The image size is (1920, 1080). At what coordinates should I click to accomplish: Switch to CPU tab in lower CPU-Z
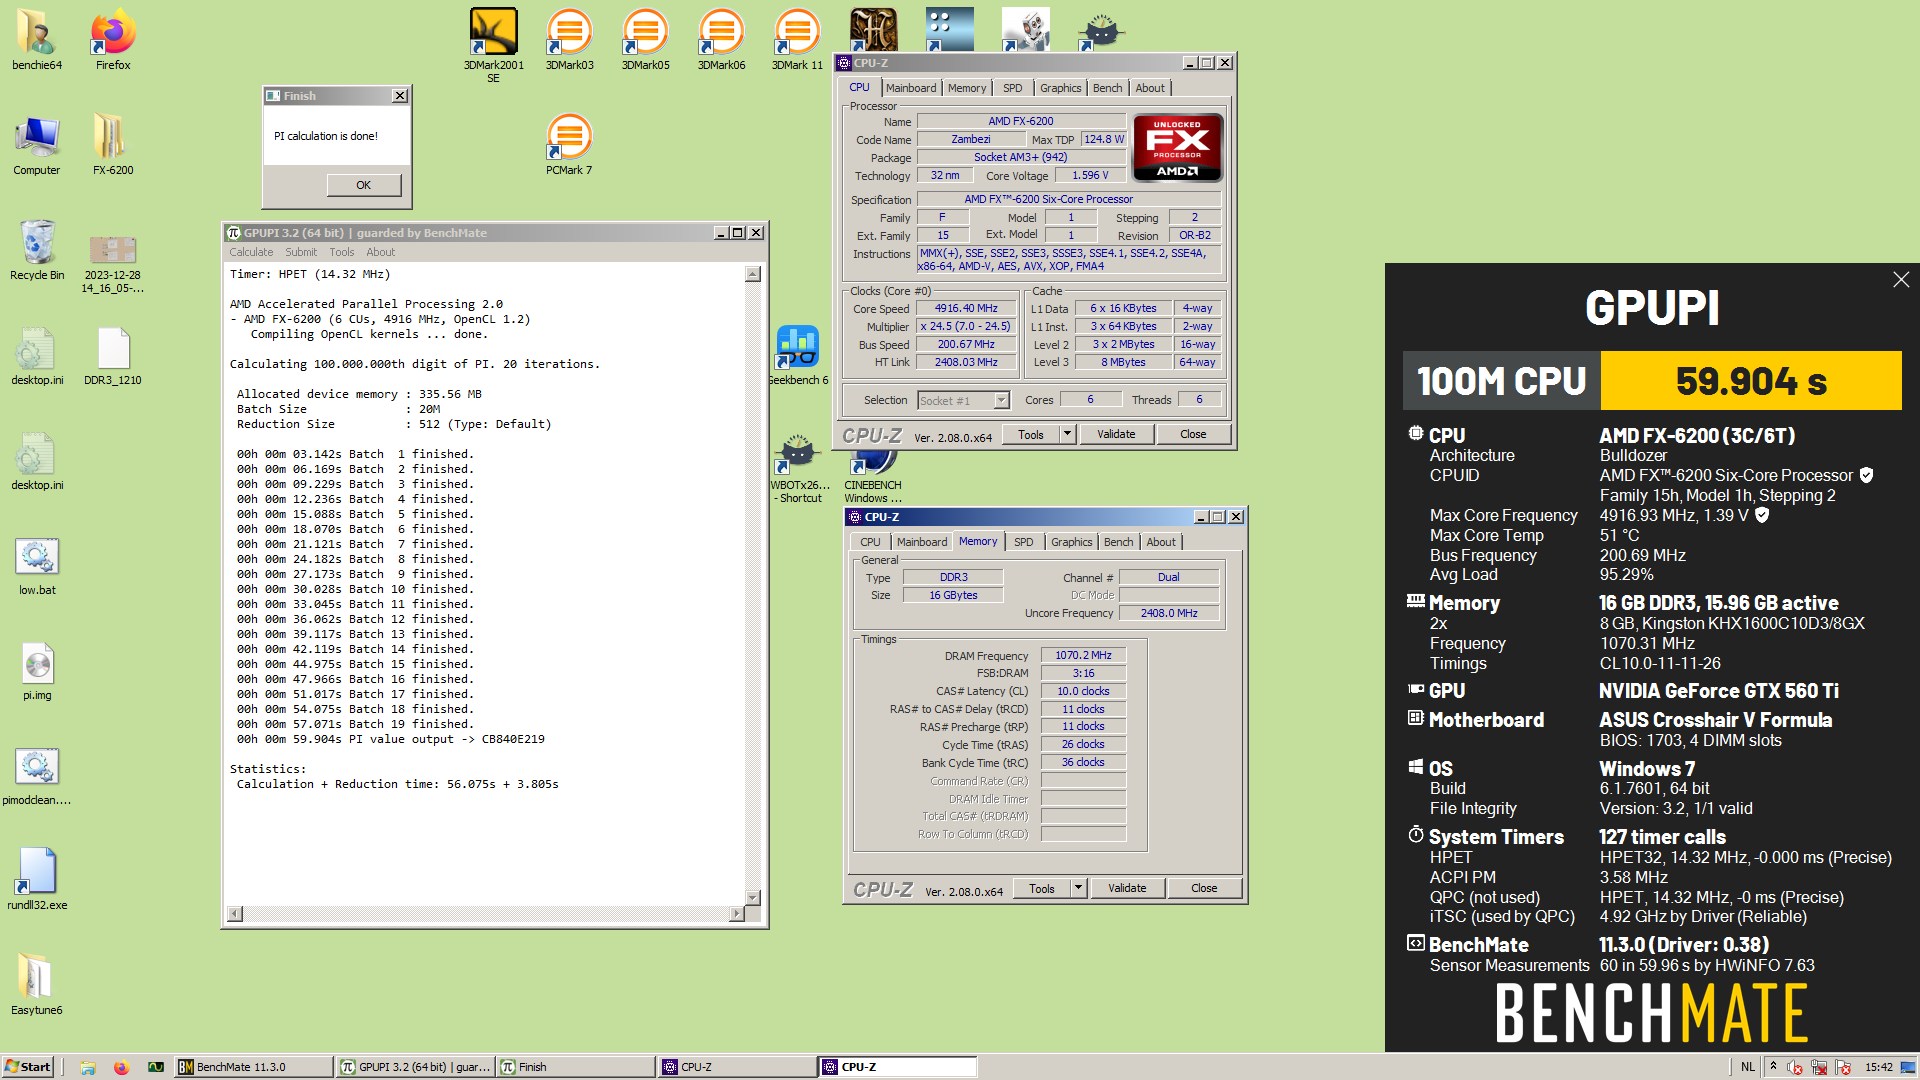coord(870,542)
